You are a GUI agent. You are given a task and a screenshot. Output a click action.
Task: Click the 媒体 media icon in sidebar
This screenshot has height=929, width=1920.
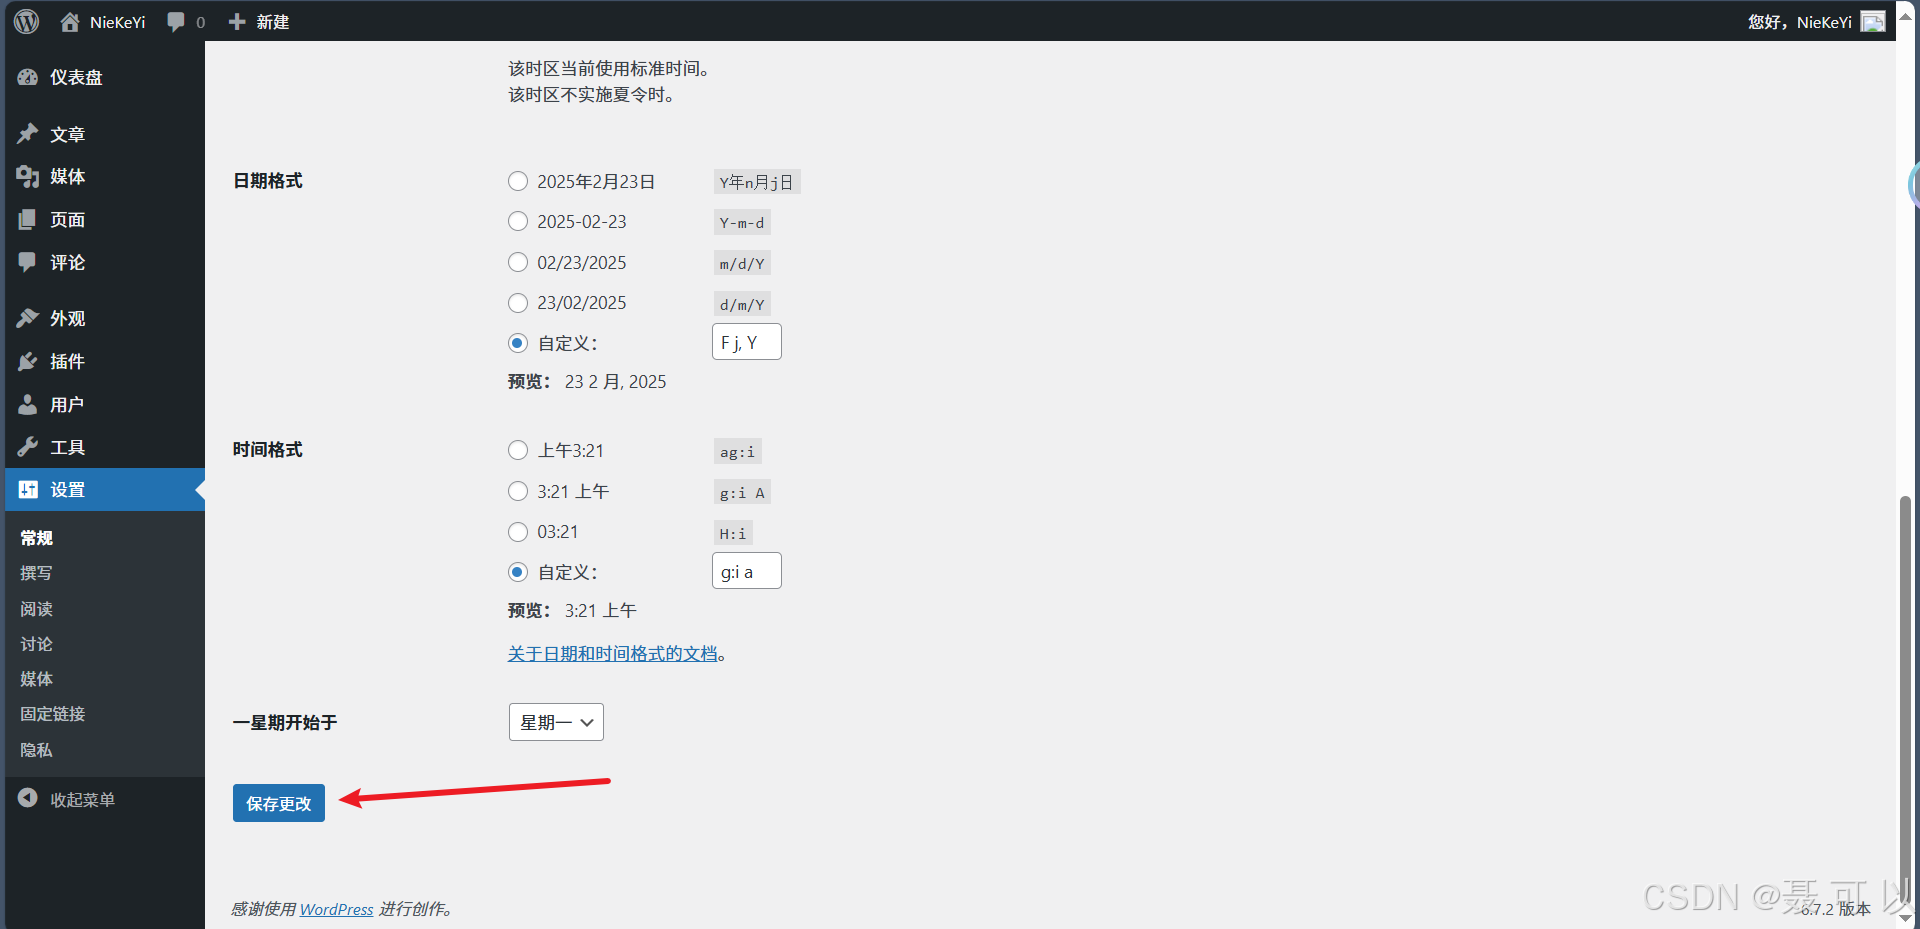(28, 177)
